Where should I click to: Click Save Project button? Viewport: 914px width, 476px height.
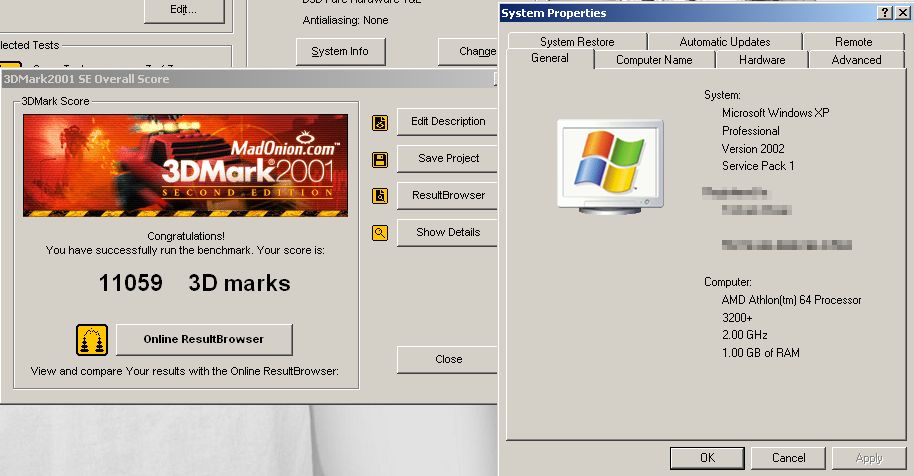pos(447,158)
